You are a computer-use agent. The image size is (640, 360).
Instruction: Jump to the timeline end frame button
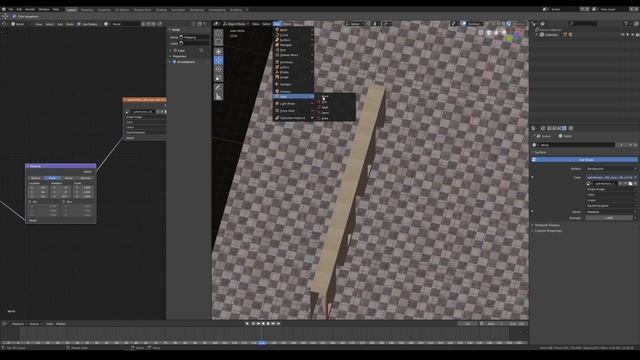pyautogui.click(x=278, y=324)
